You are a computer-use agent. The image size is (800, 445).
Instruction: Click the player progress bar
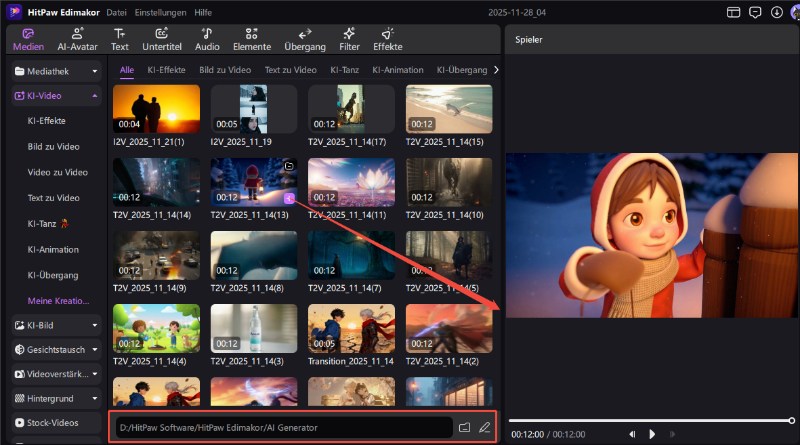coord(650,420)
